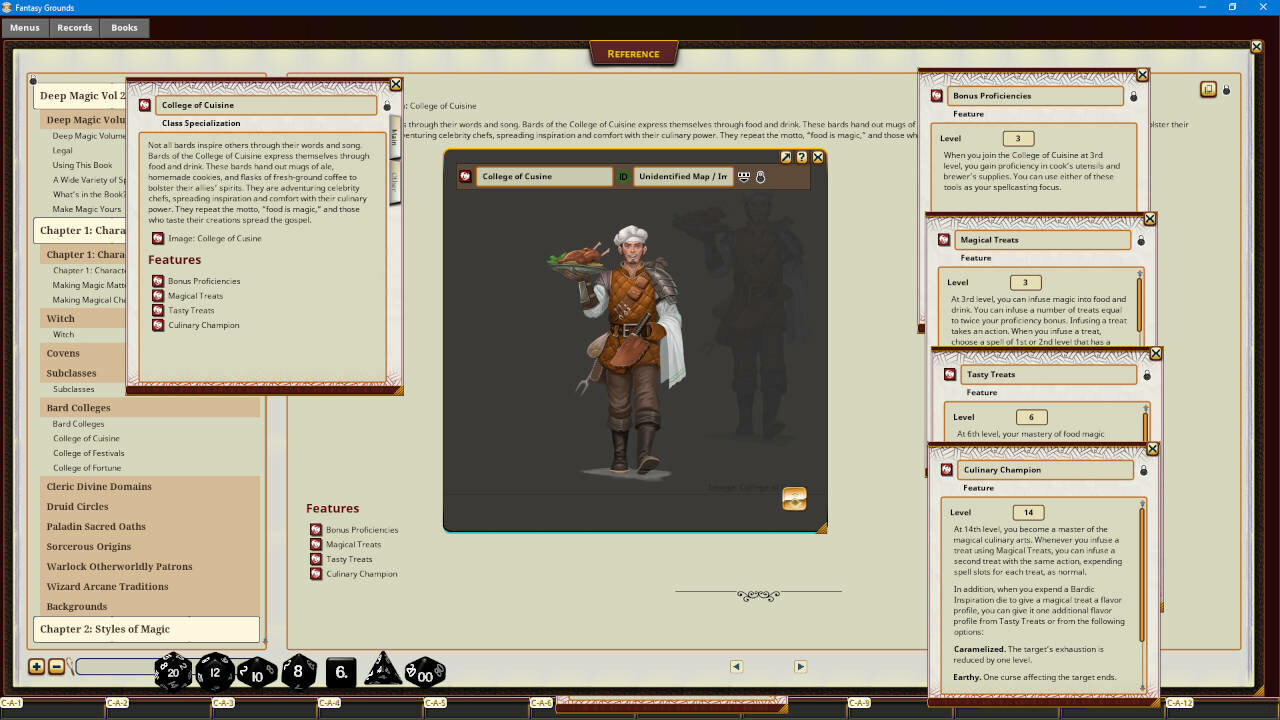Open the help question-mark on the image window
Image resolution: width=1280 pixels, height=720 pixels.
point(801,157)
